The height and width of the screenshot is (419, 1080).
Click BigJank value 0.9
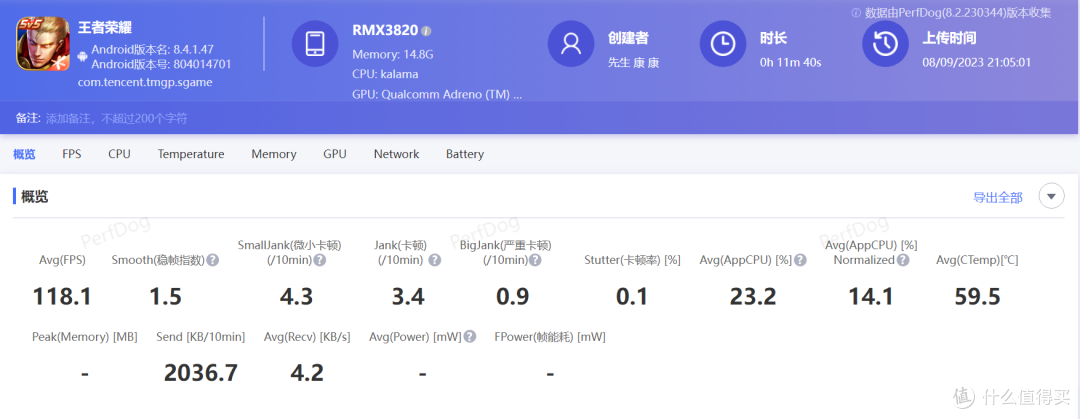pos(512,297)
